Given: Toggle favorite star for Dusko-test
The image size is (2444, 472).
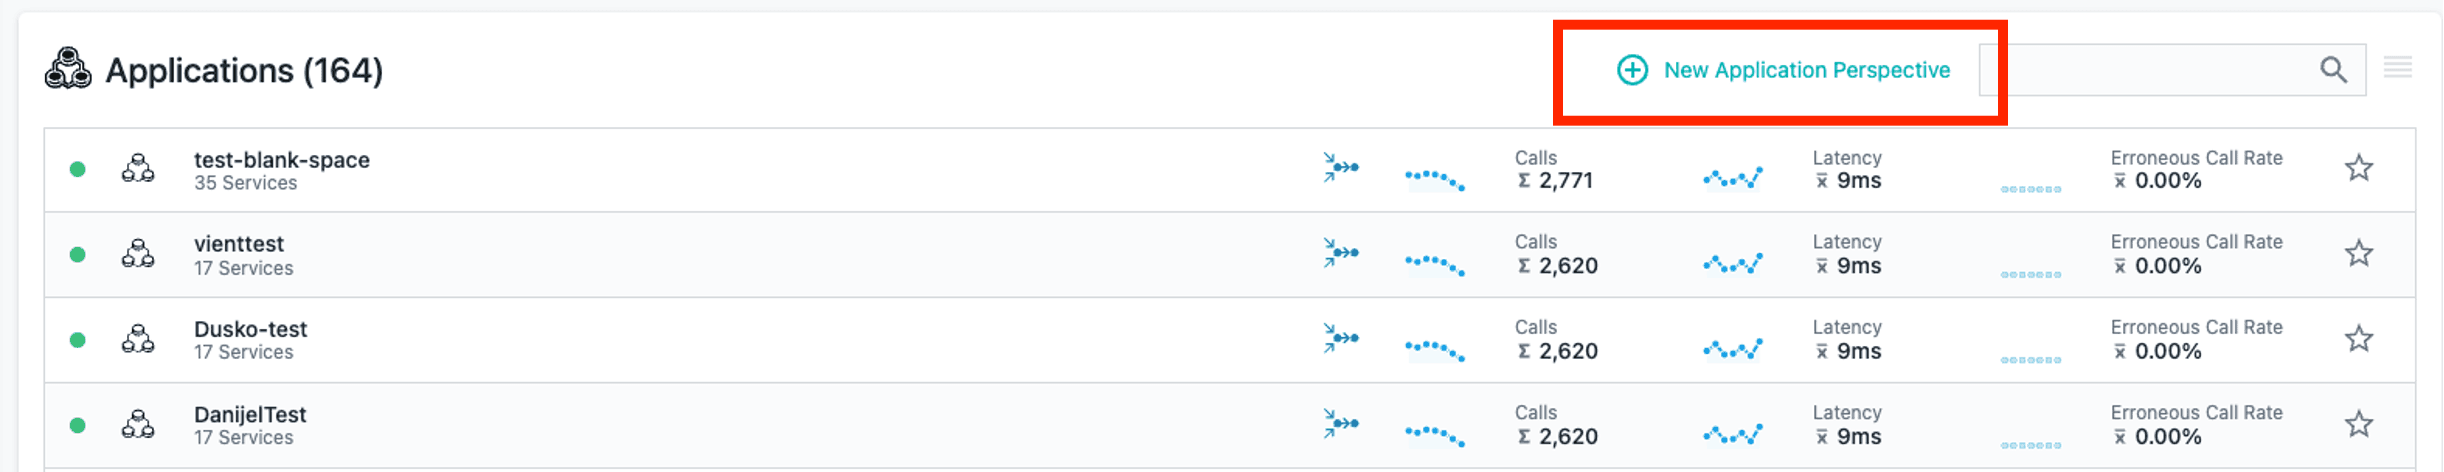Looking at the screenshot, I should [2359, 339].
